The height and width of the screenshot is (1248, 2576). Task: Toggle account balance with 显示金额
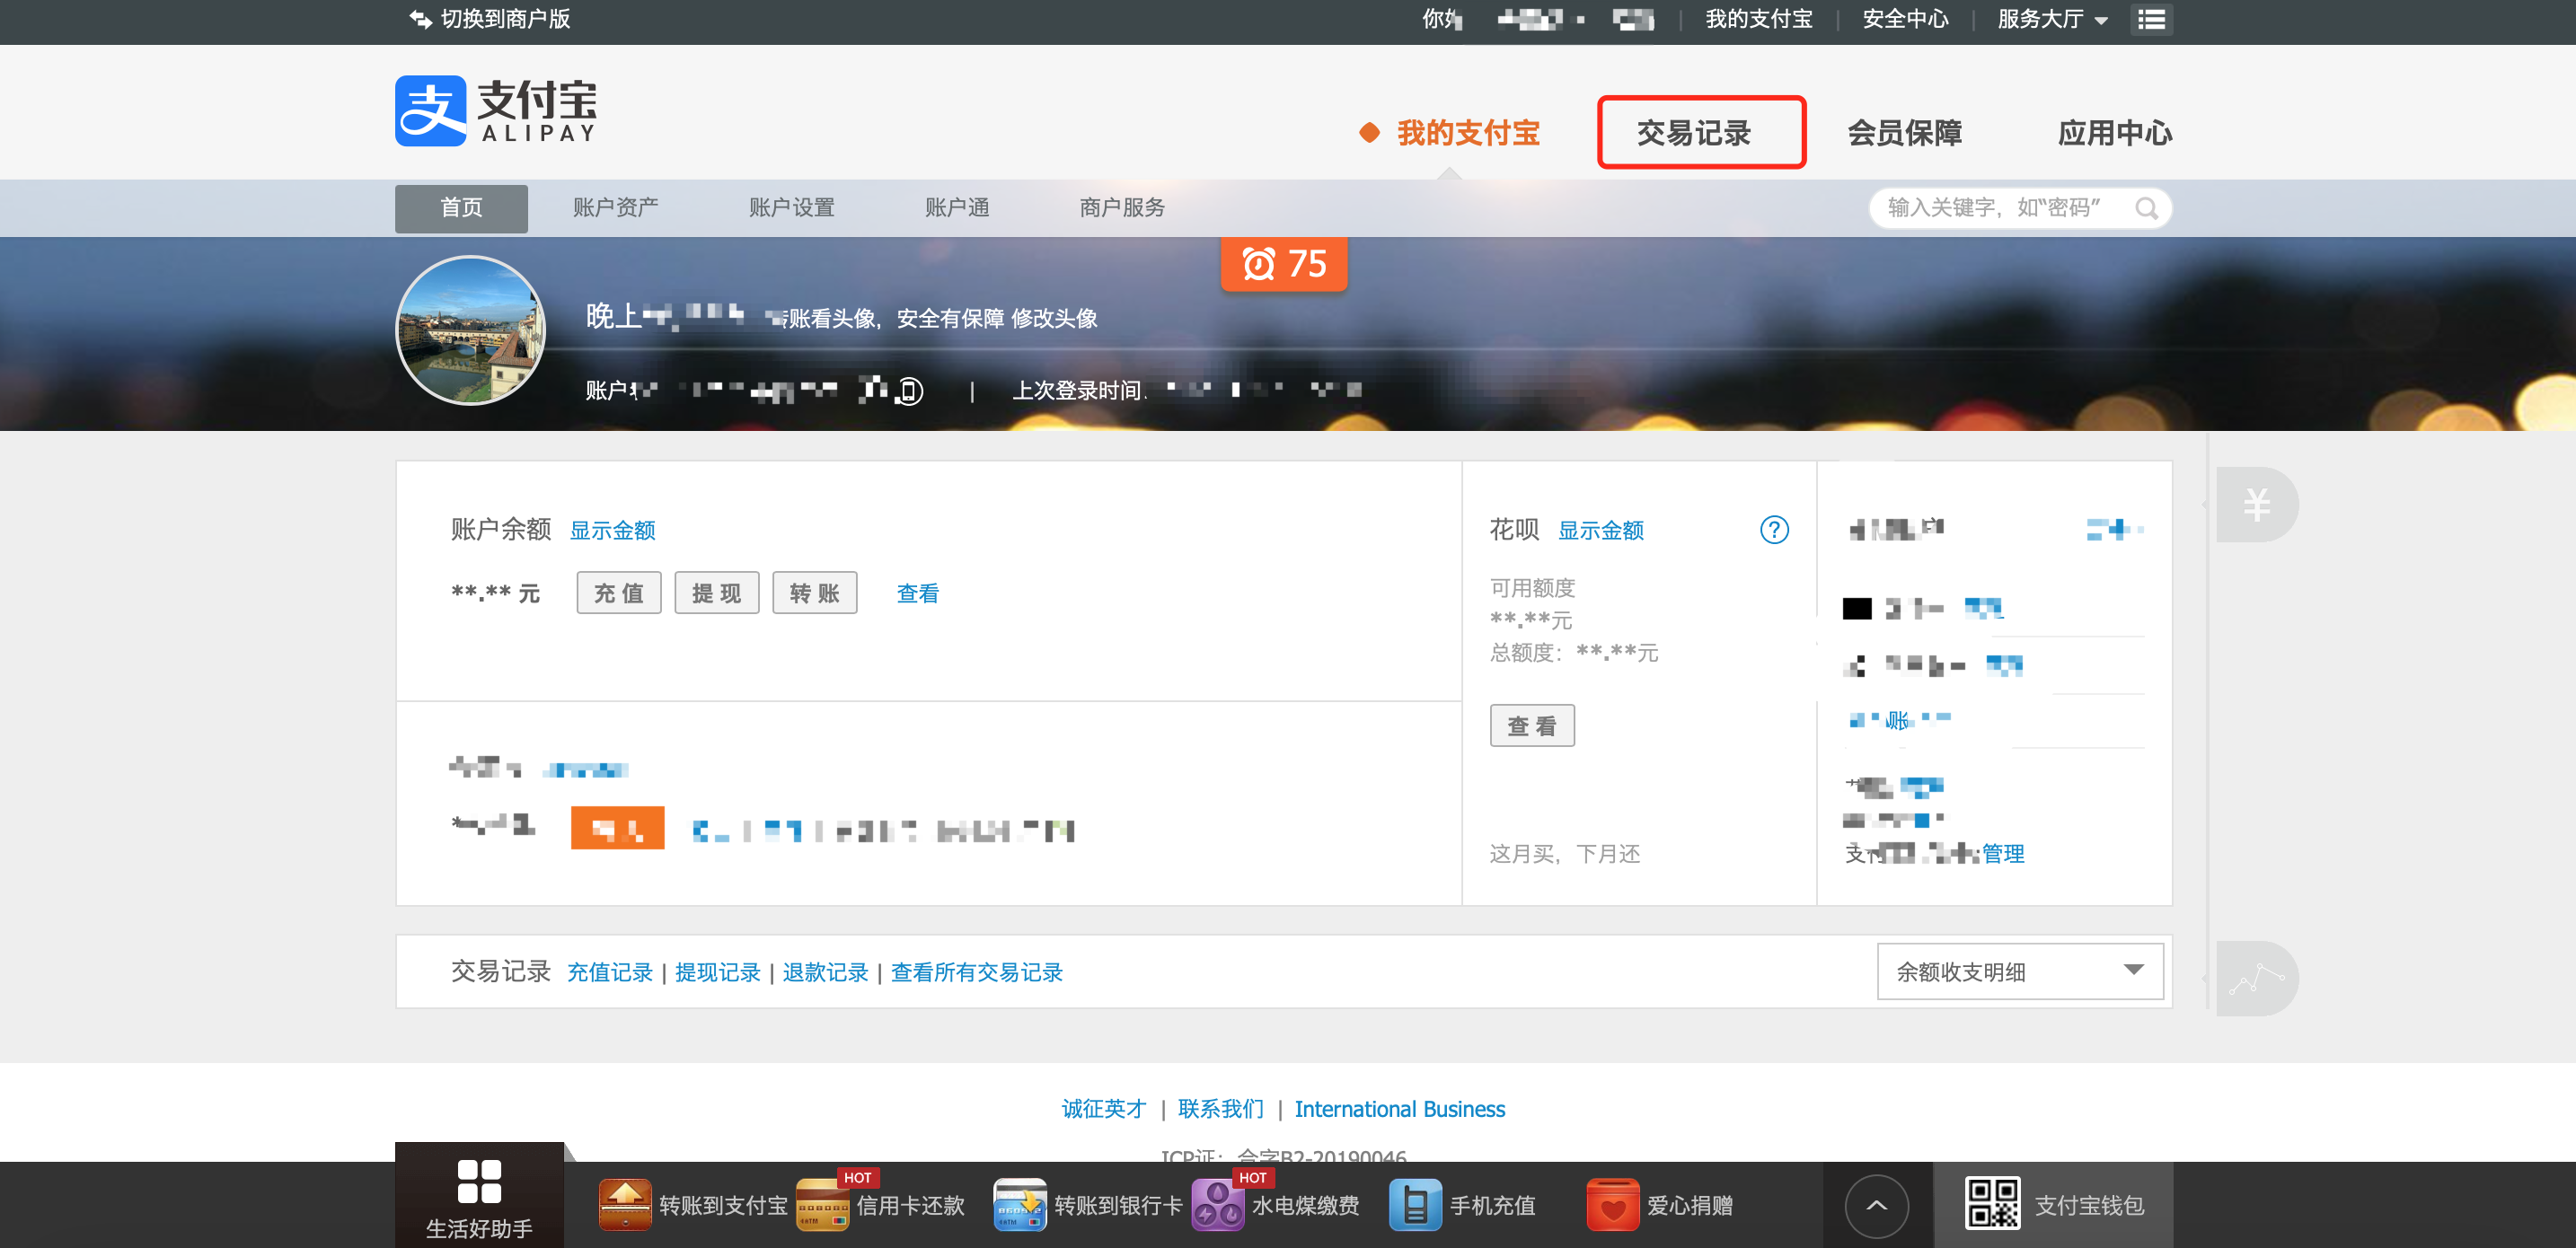(x=612, y=530)
